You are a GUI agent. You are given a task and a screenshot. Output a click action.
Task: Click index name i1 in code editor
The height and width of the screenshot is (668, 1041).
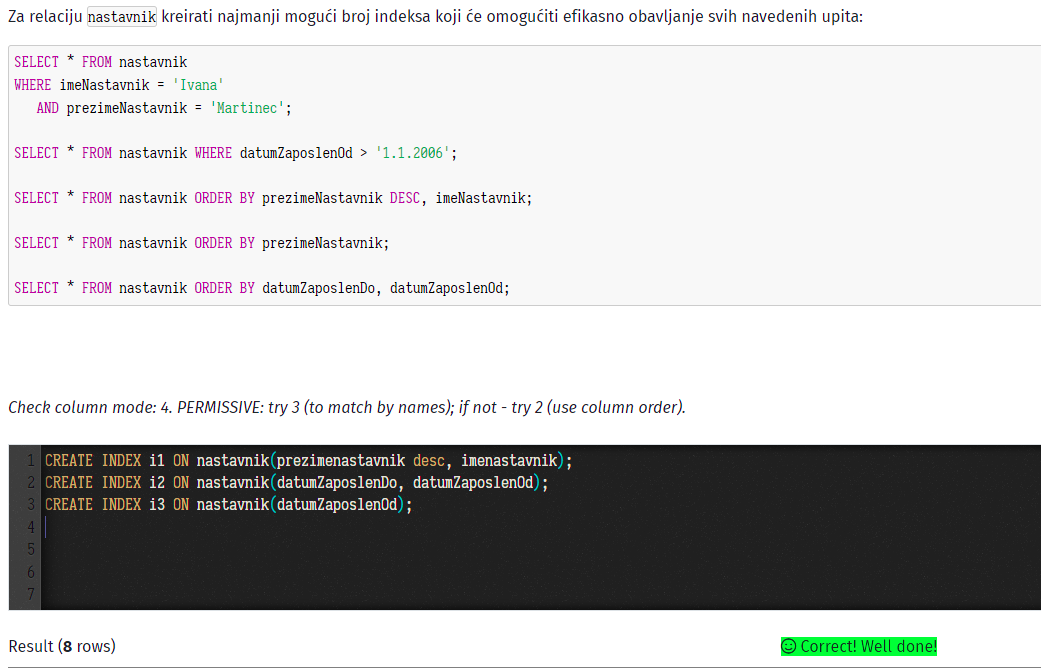tap(157, 460)
